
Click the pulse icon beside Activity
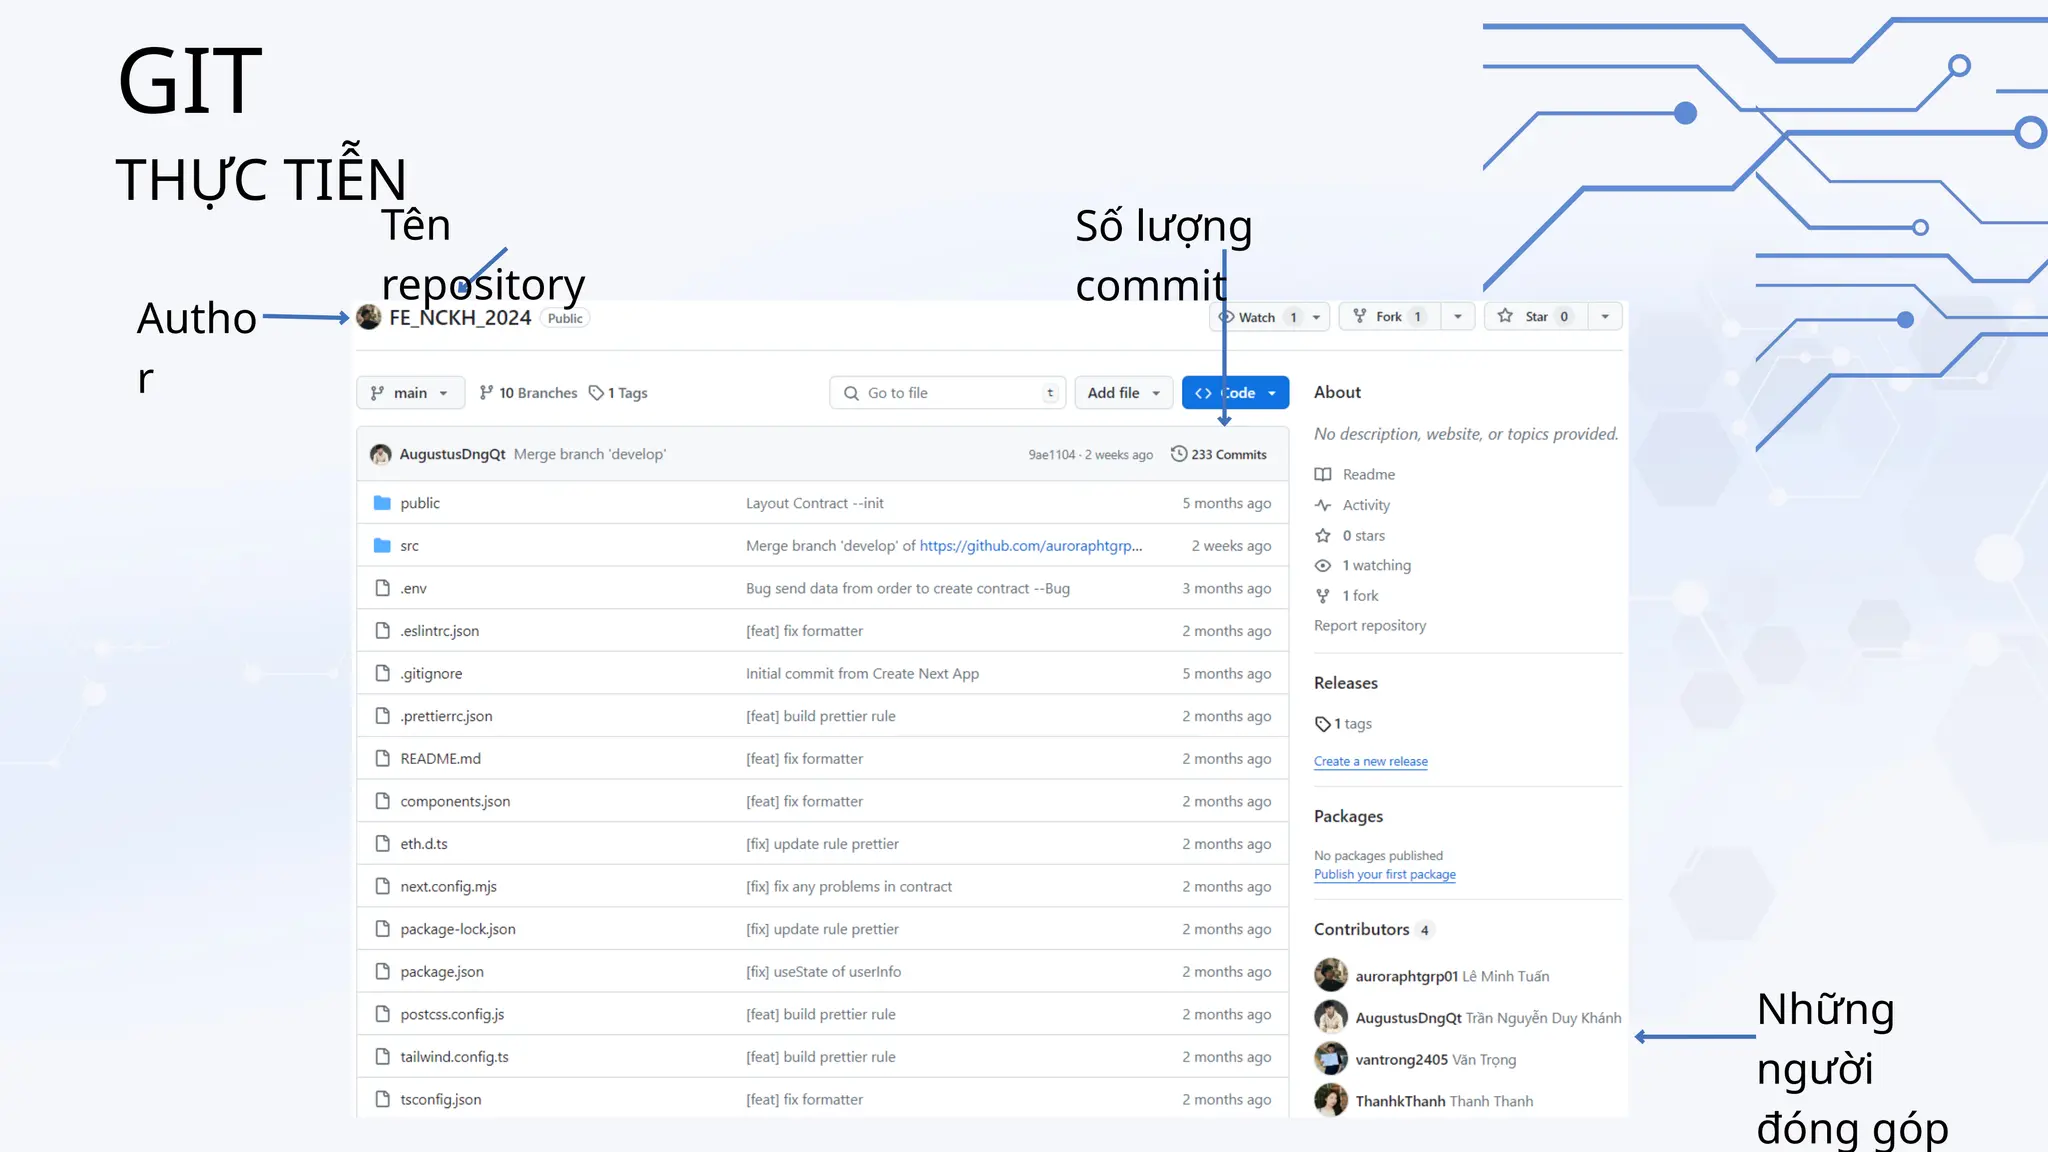[1323, 505]
